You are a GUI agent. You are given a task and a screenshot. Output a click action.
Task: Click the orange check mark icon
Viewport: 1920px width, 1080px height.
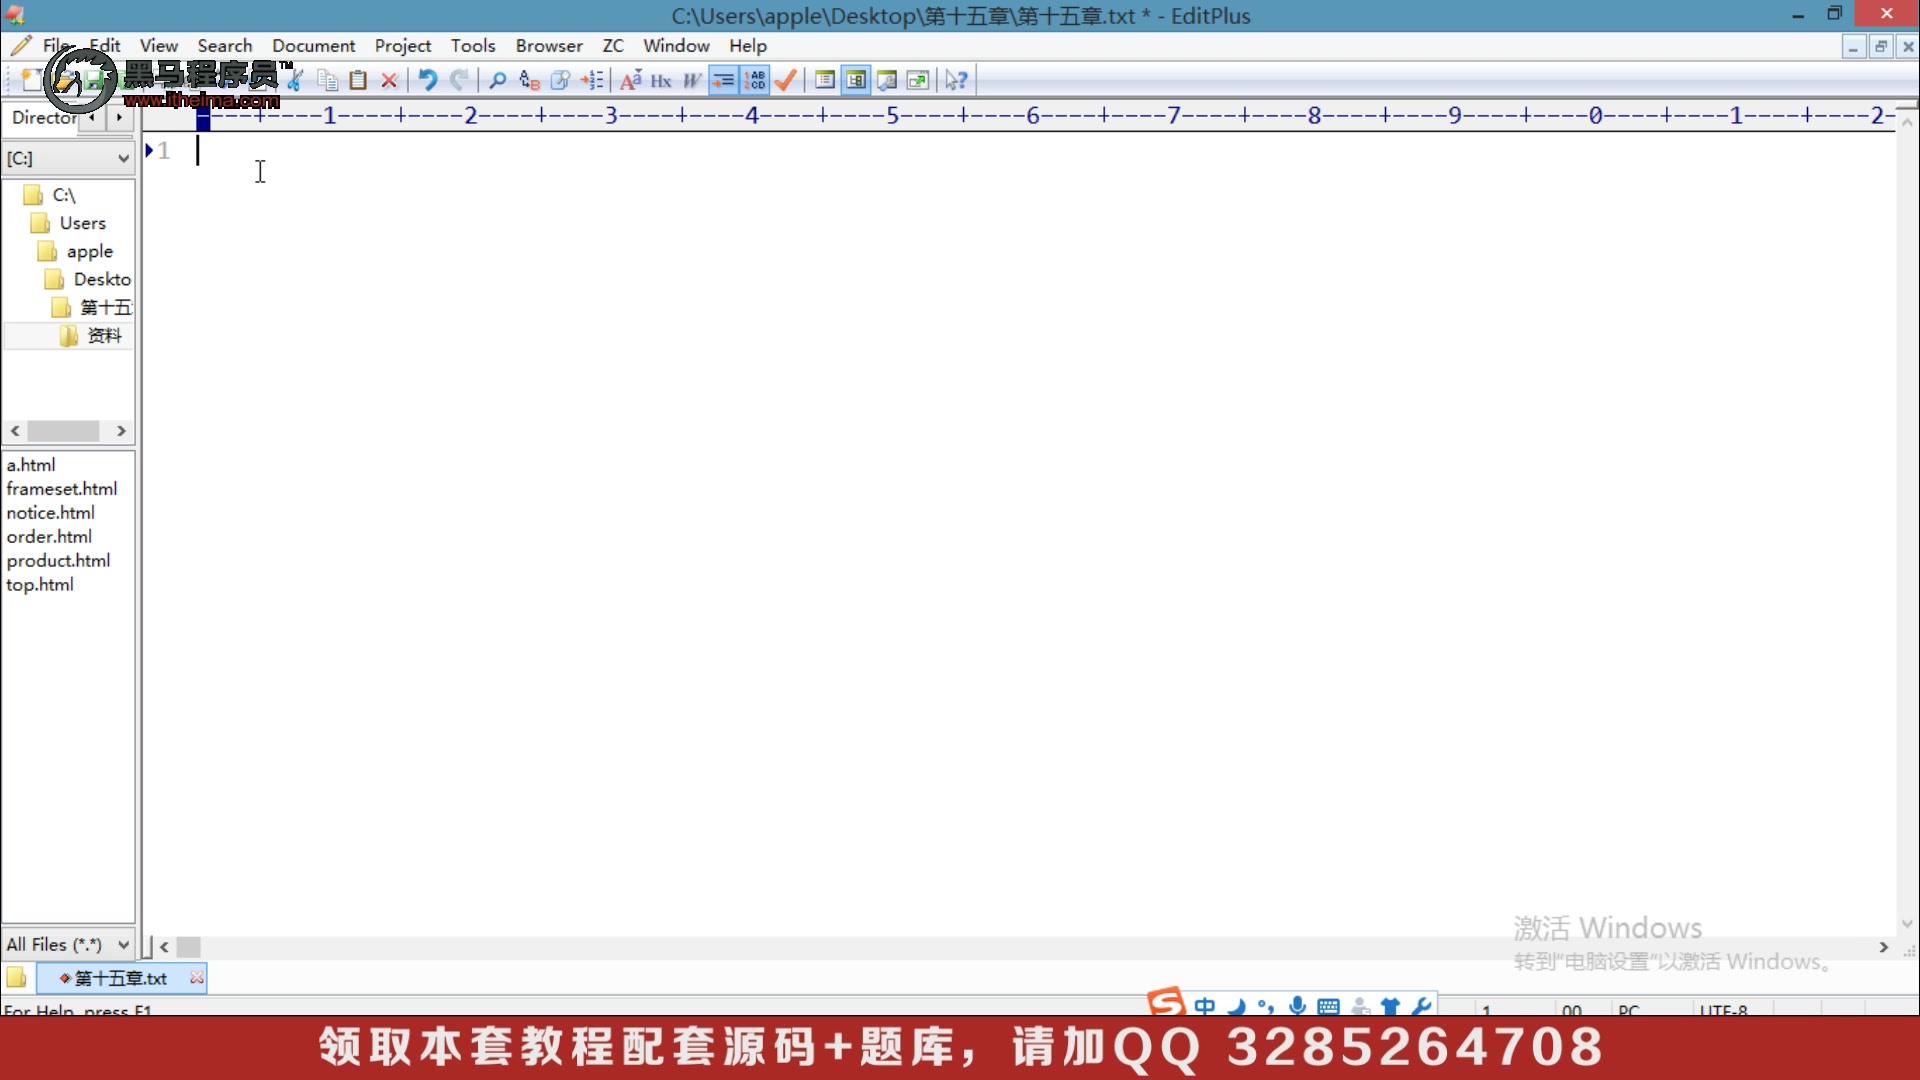[x=786, y=80]
